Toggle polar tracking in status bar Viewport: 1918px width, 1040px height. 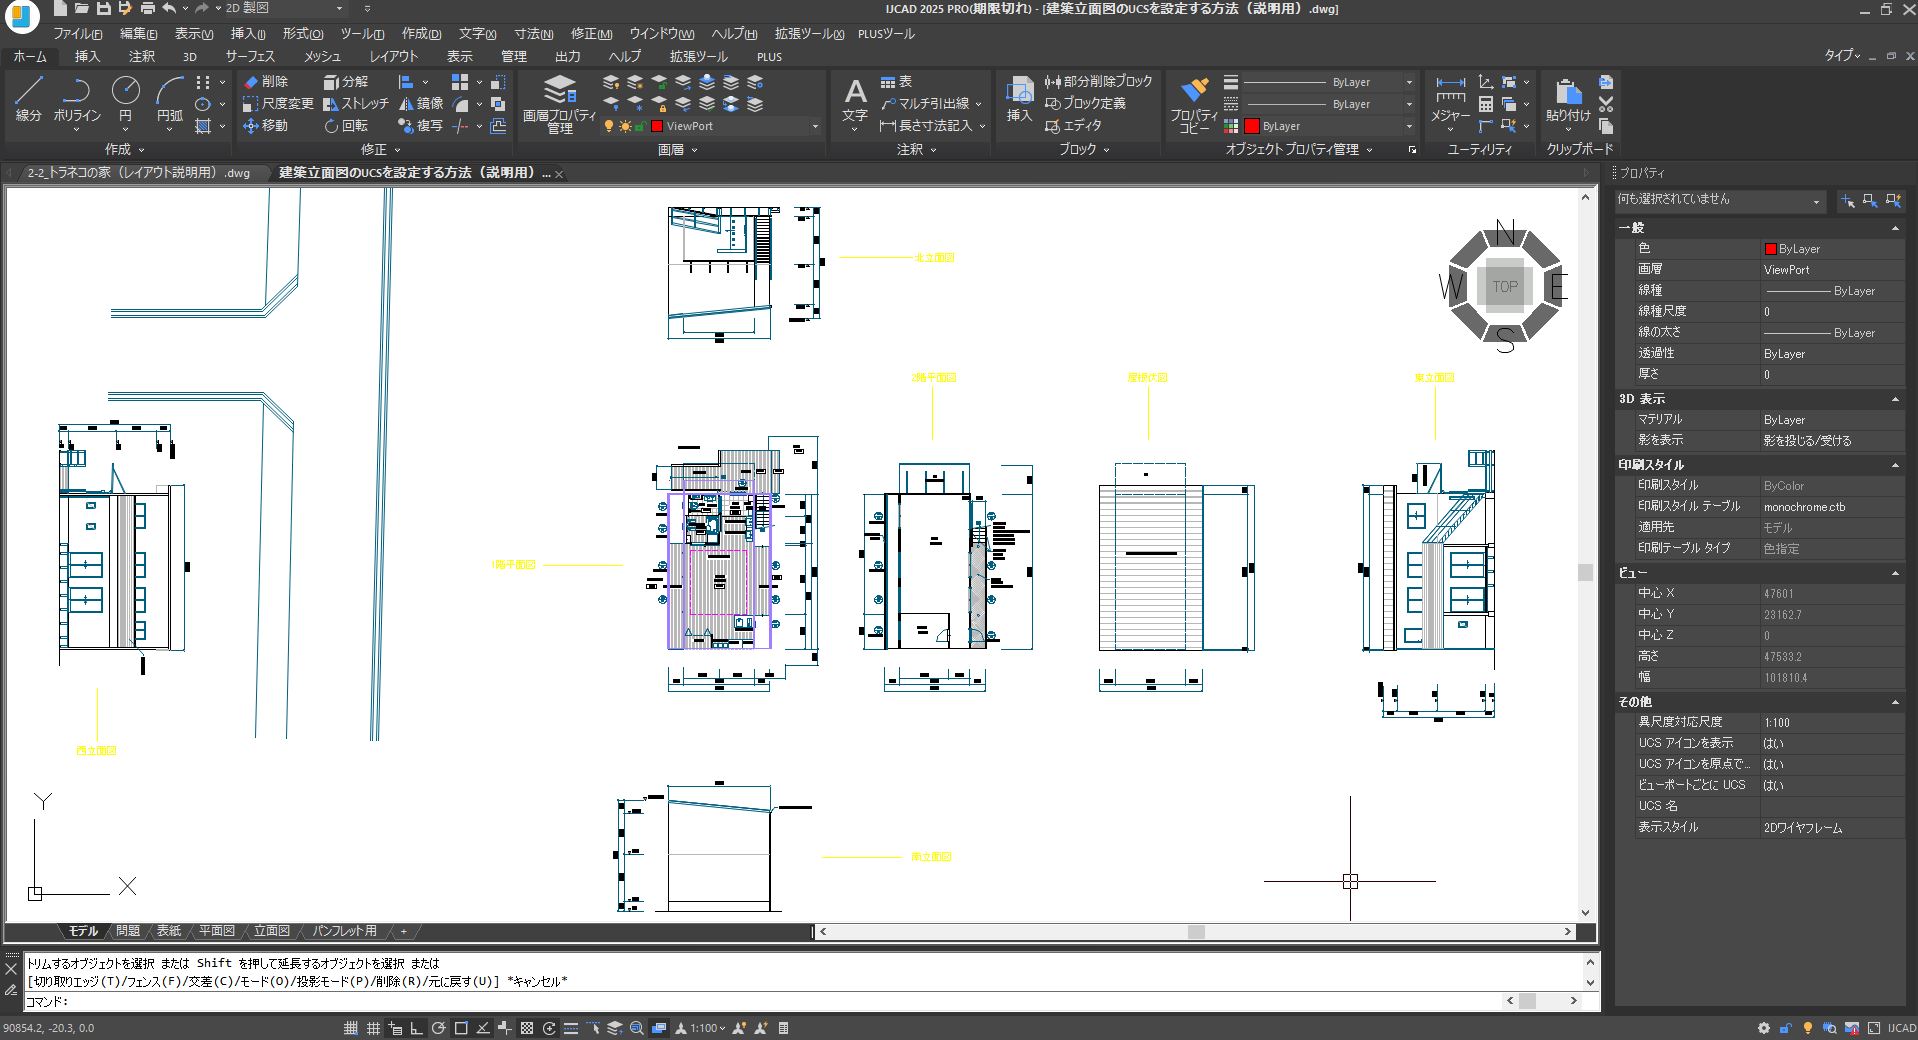(438, 1028)
